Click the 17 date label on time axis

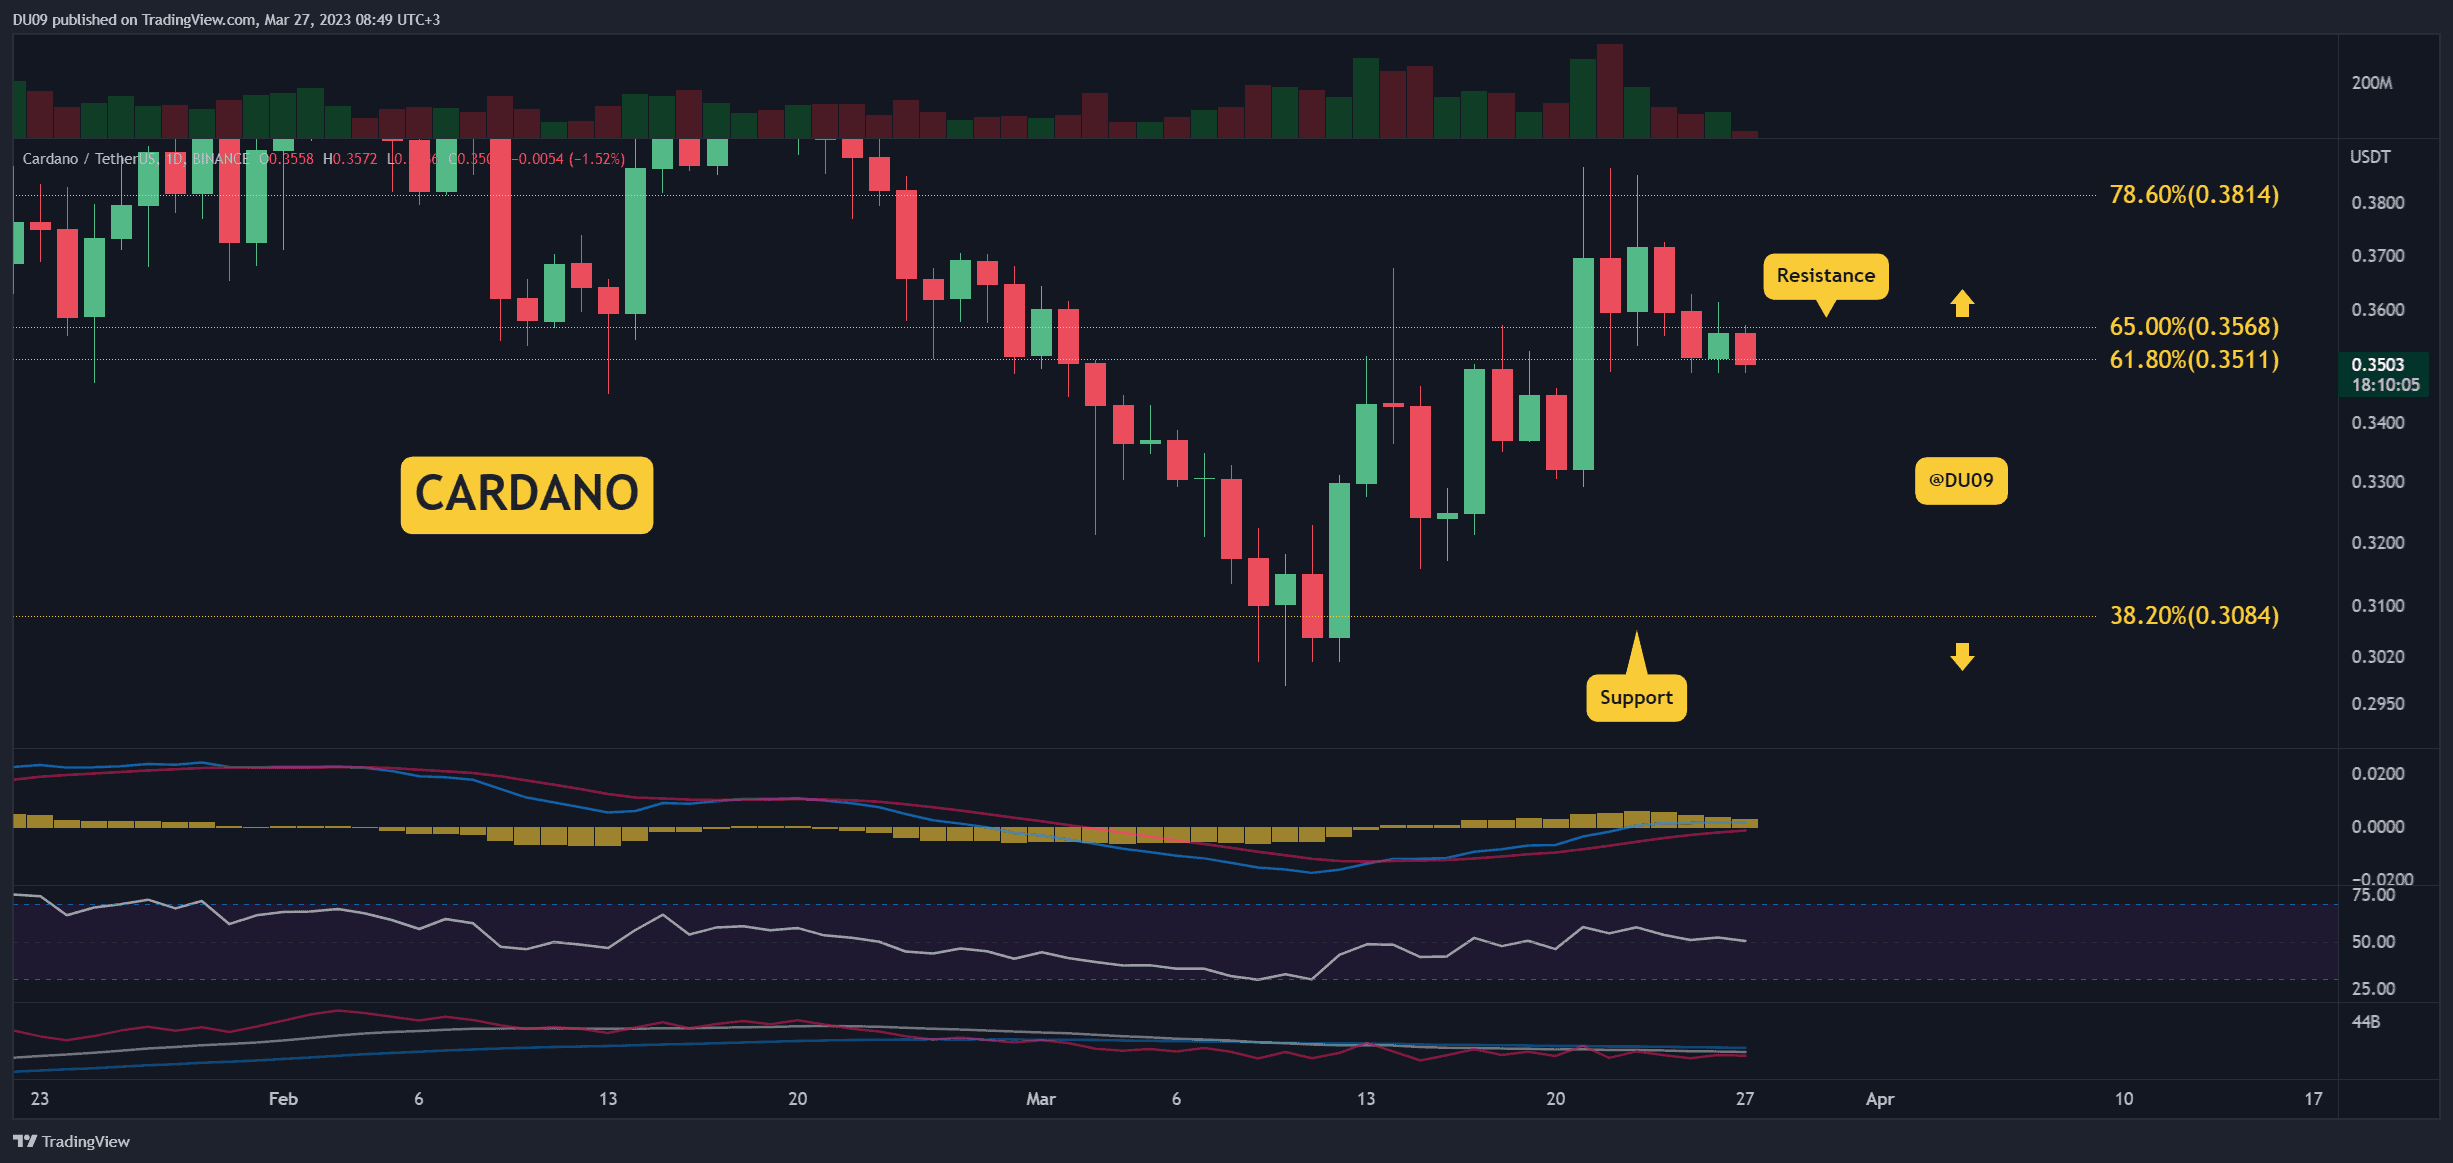click(x=2313, y=1099)
